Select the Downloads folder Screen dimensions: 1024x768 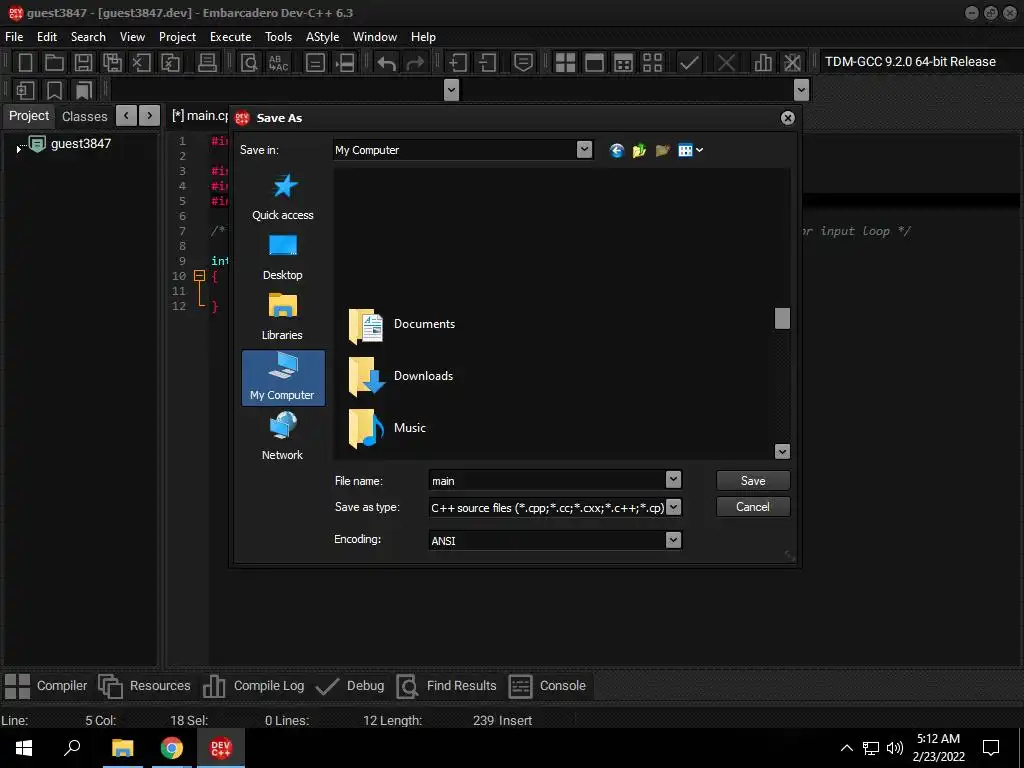tap(401, 376)
